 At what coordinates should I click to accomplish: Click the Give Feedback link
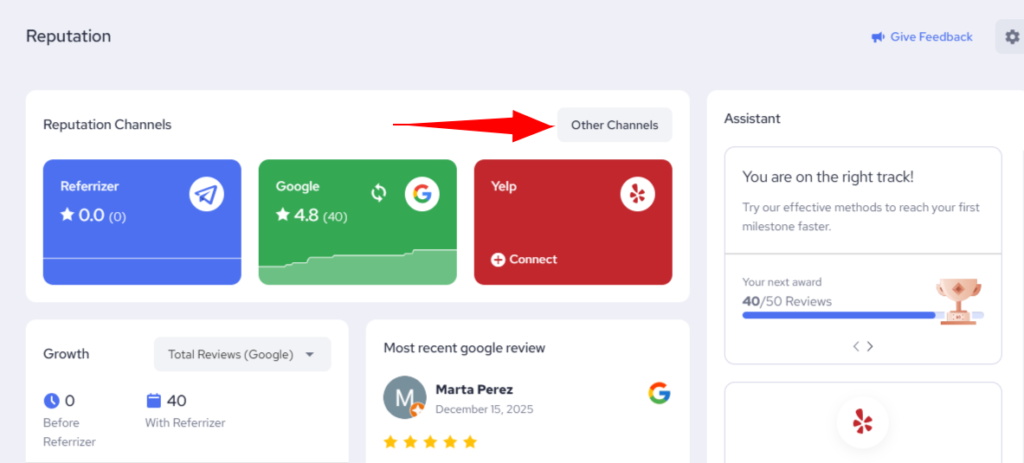pyautogui.click(x=931, y=37)
